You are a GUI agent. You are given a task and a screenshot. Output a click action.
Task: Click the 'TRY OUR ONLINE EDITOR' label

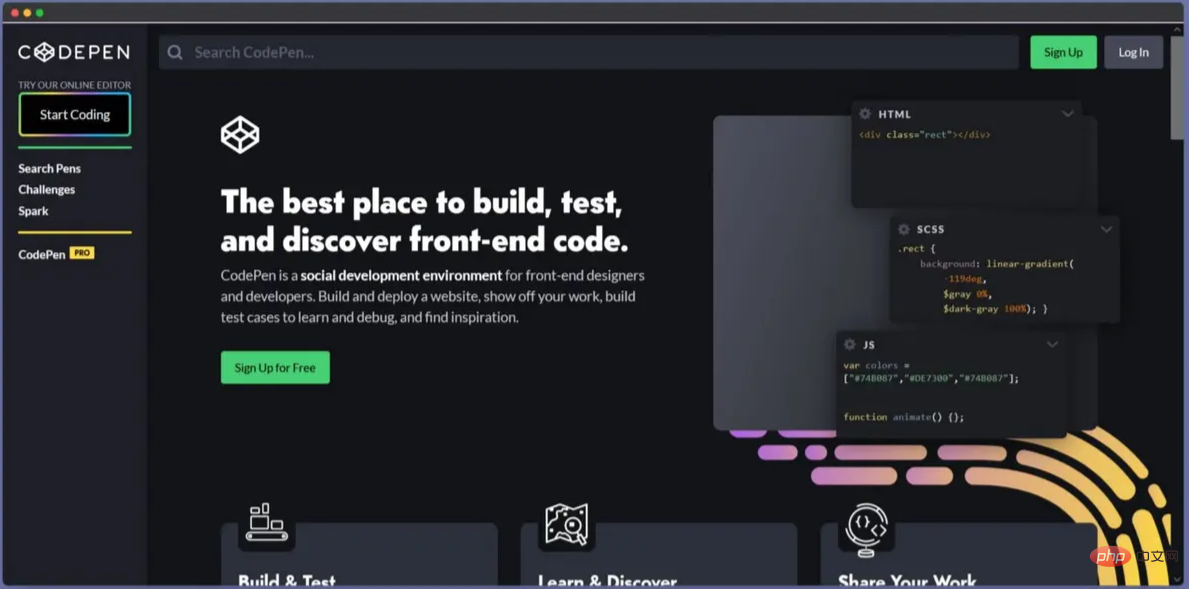[75, 85]
